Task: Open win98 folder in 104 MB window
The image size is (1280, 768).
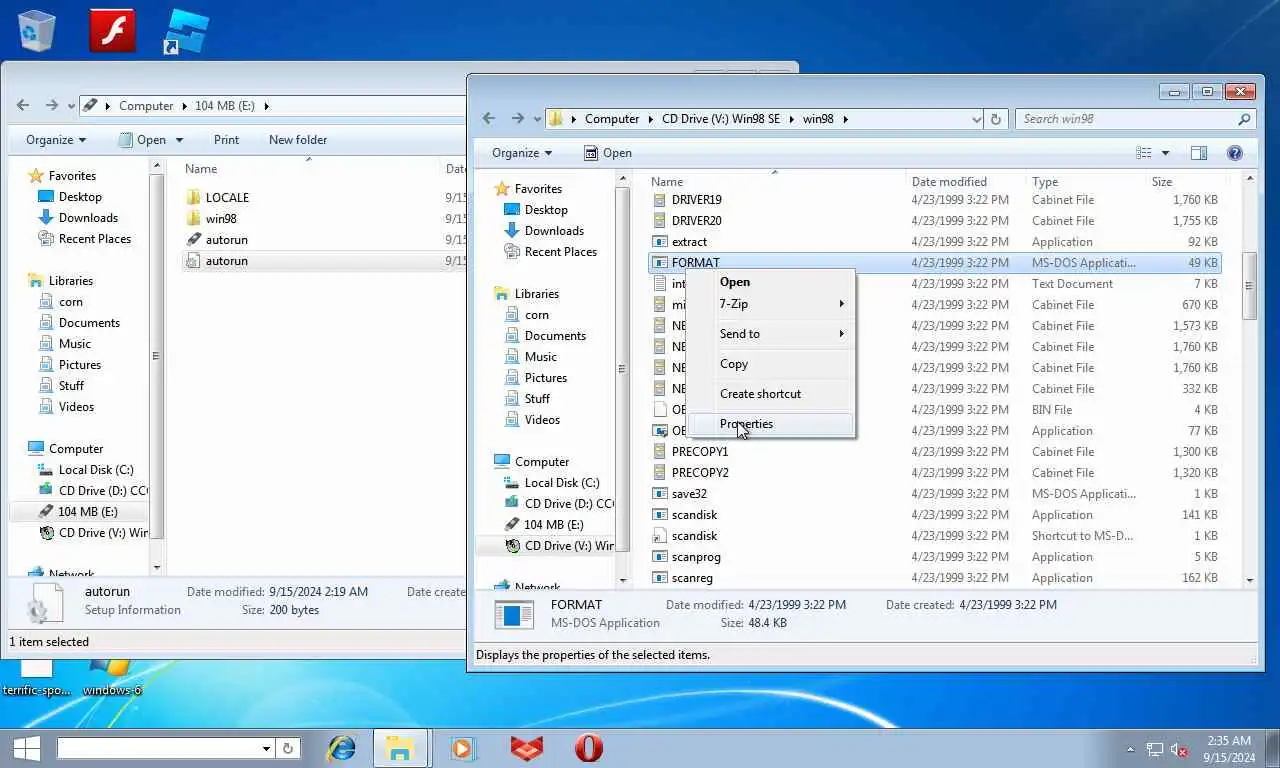Action: pos(221,219)
